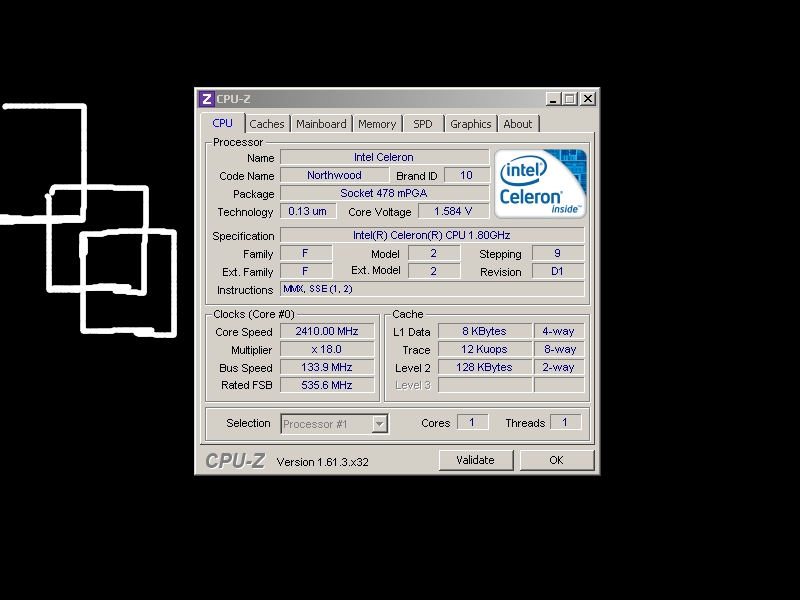Switch to the Caches tab
Image resolution: width=800 pixels, height=600 pixels.
(267, 124)
